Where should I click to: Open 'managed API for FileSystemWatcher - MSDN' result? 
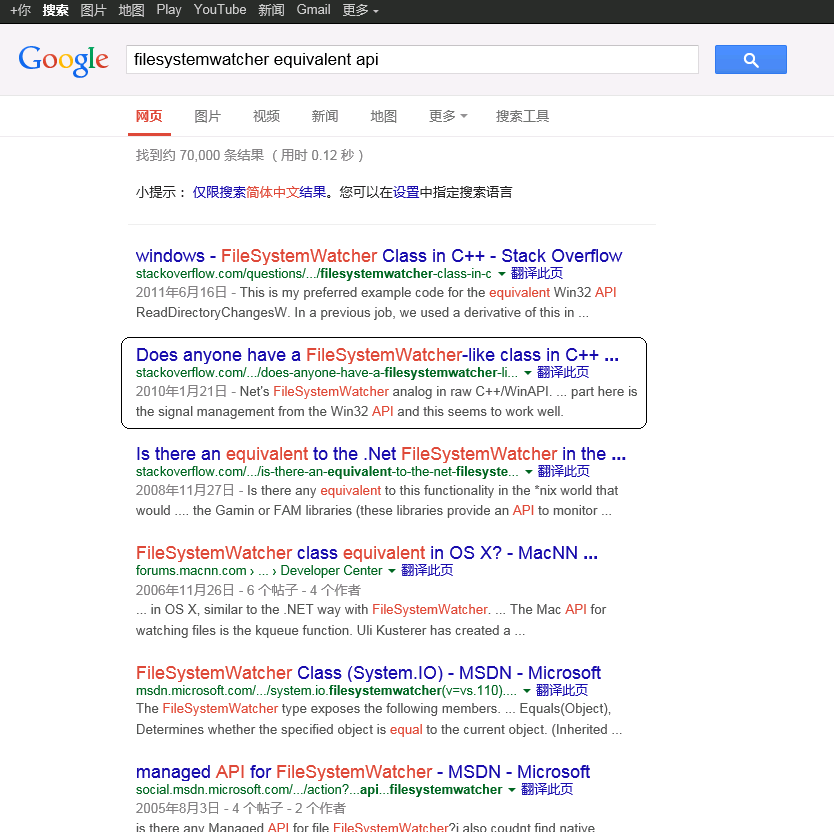363,772
